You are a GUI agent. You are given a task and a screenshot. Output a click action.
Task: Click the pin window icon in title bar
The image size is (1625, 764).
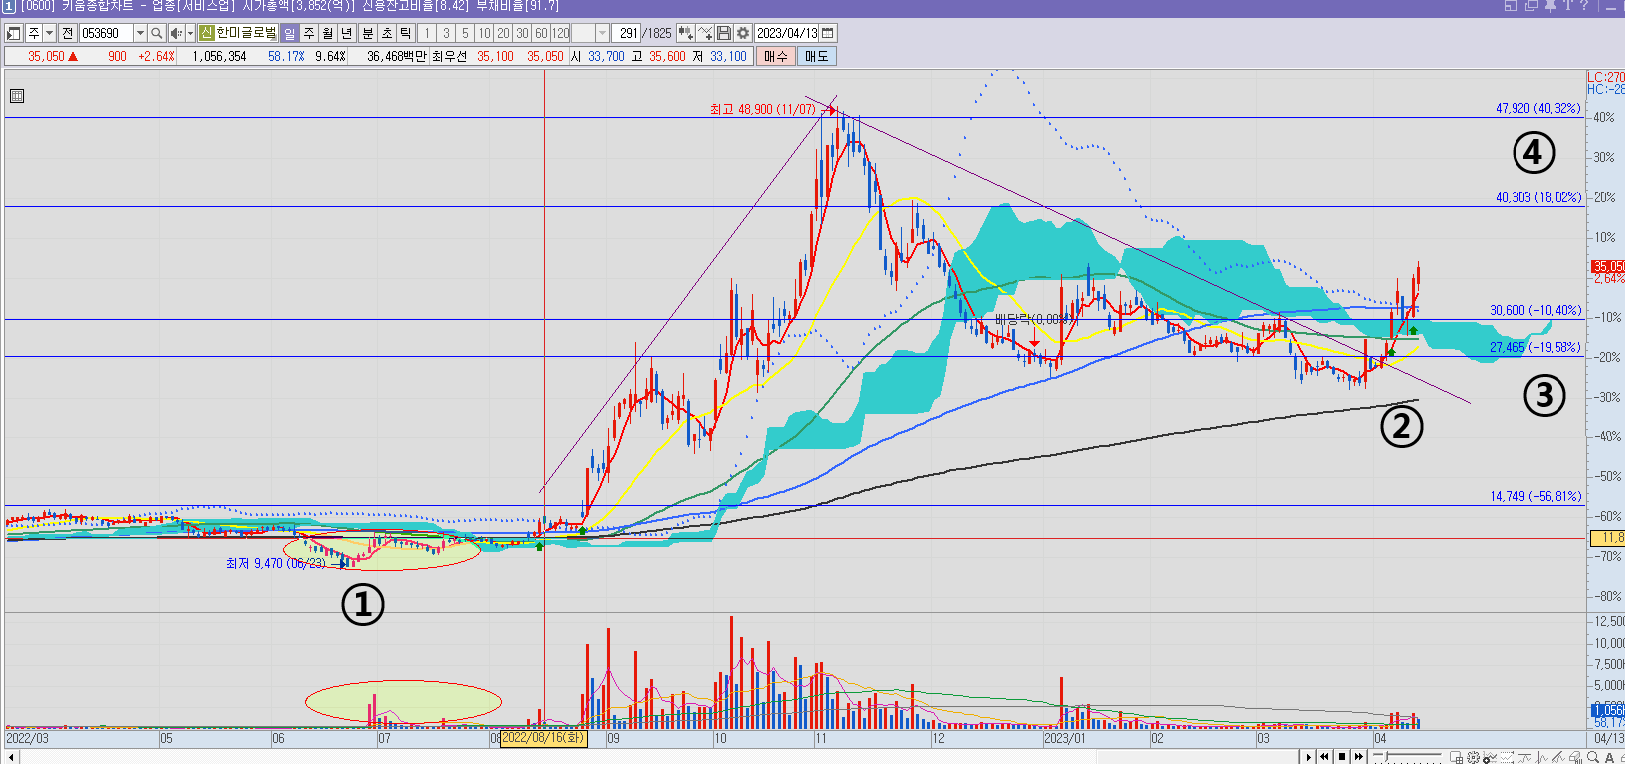click(x=1550, y=6)
